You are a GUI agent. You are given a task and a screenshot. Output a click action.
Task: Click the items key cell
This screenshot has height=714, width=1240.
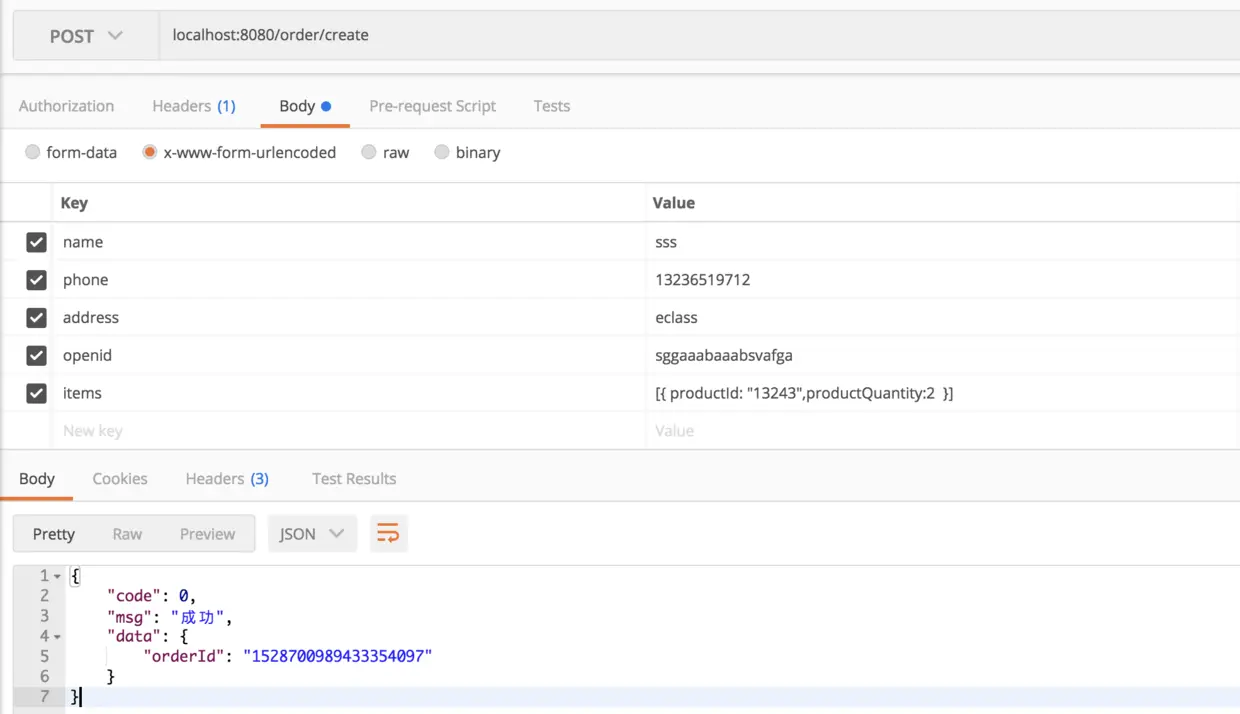(x=349, y=393)
